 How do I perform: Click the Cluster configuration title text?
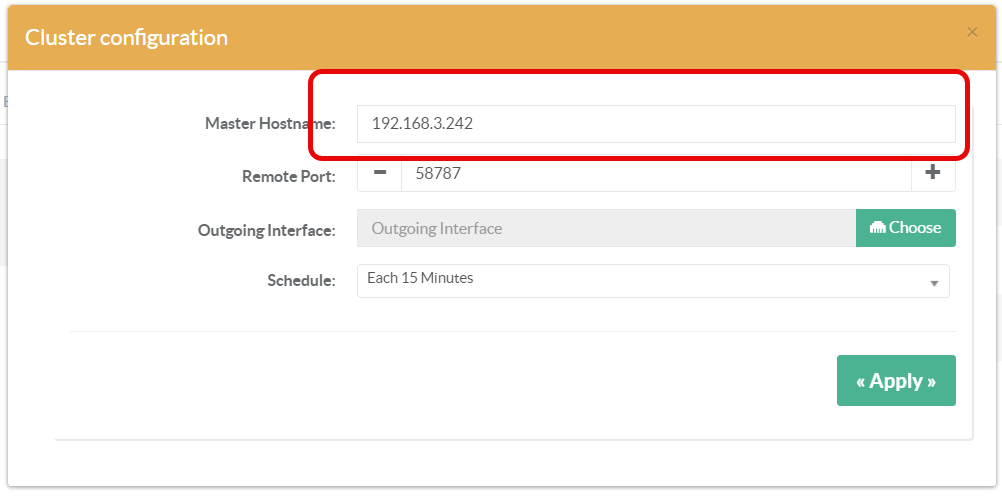tap(126, 38)
